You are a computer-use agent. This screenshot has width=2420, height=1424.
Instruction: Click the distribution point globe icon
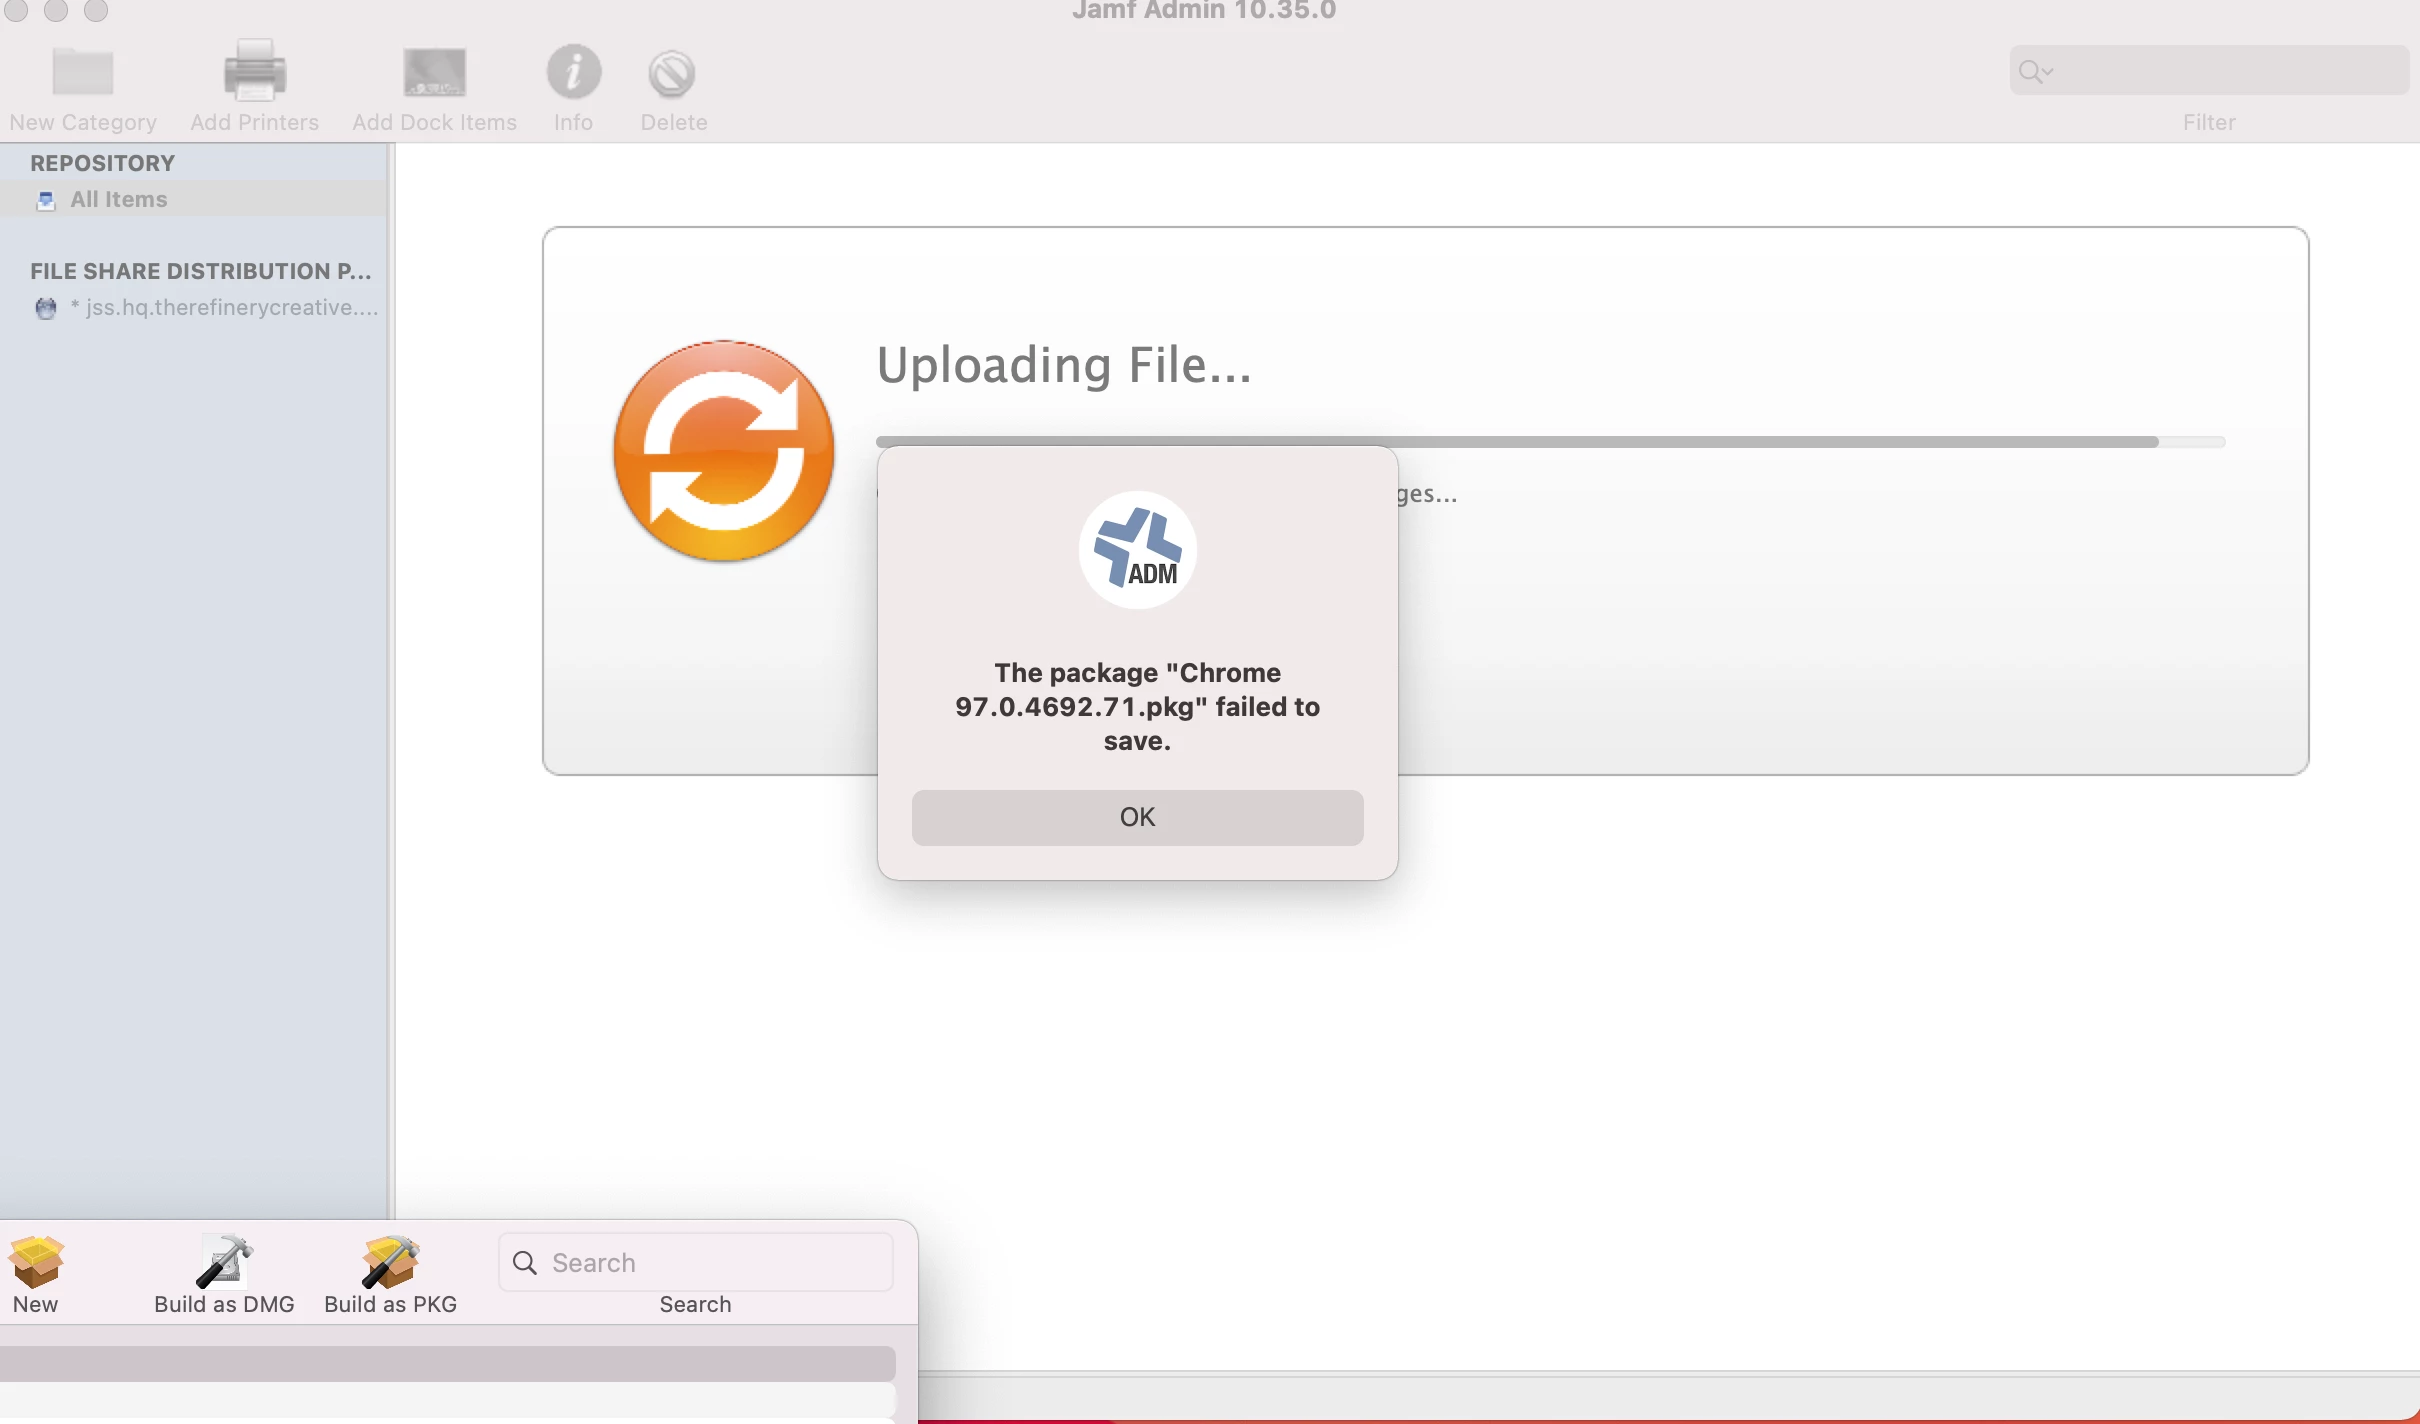(46, 308)
